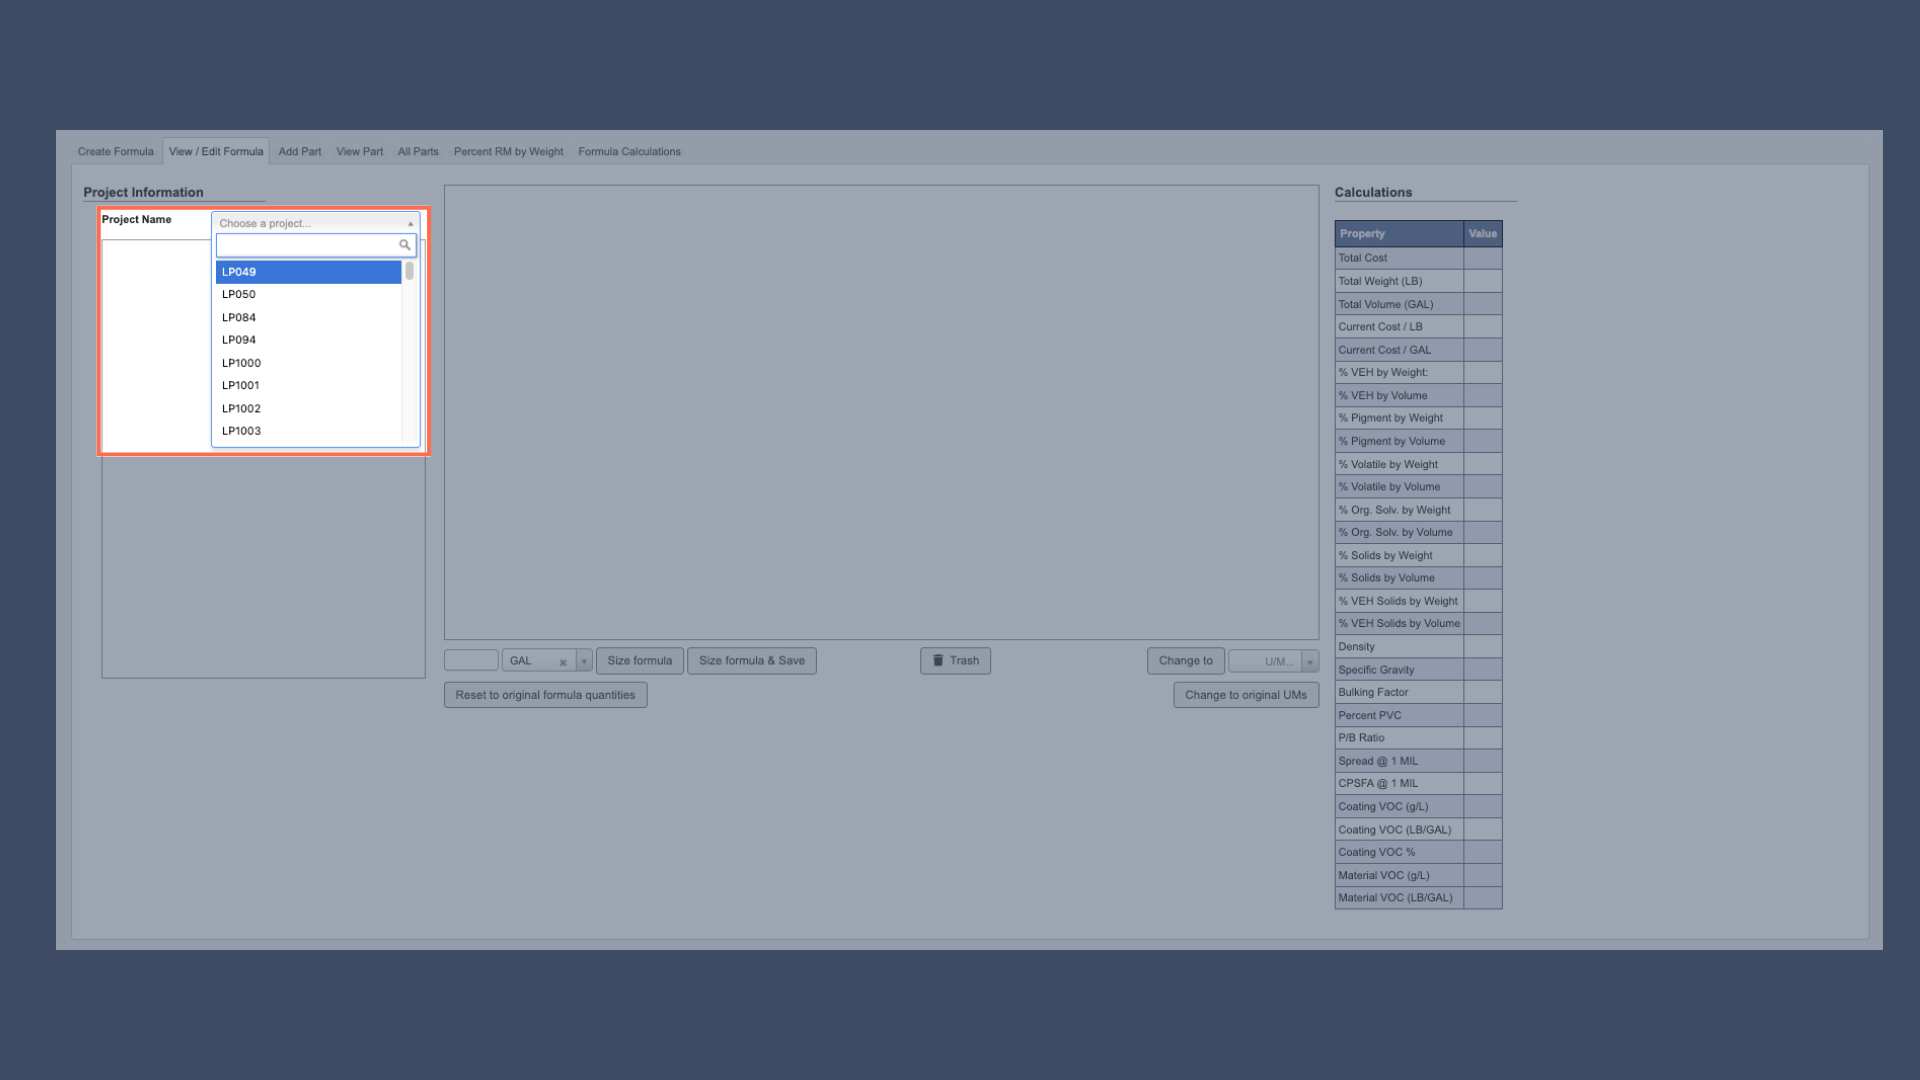Switch to the Percent RM by Weight tab

tap(508, 151)
